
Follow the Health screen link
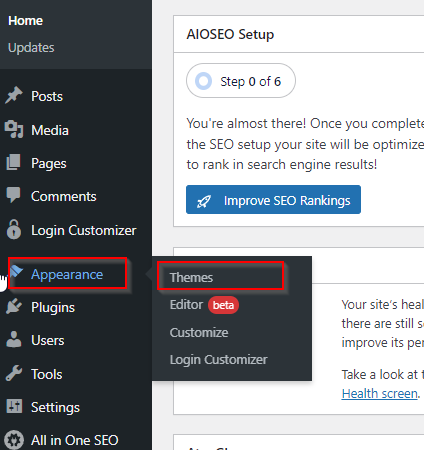point(380,394)
